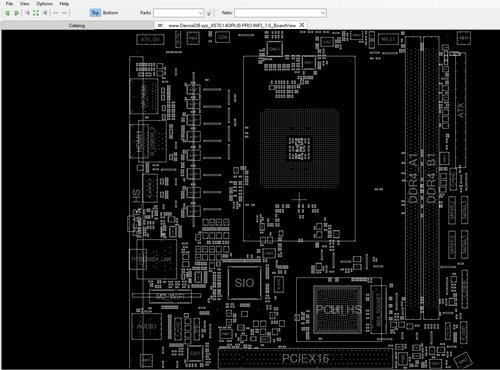Select the PCIEX16 slot on the board
This screenshot has width=500, height=370.
pyautogui.click(x=305, y=359)
